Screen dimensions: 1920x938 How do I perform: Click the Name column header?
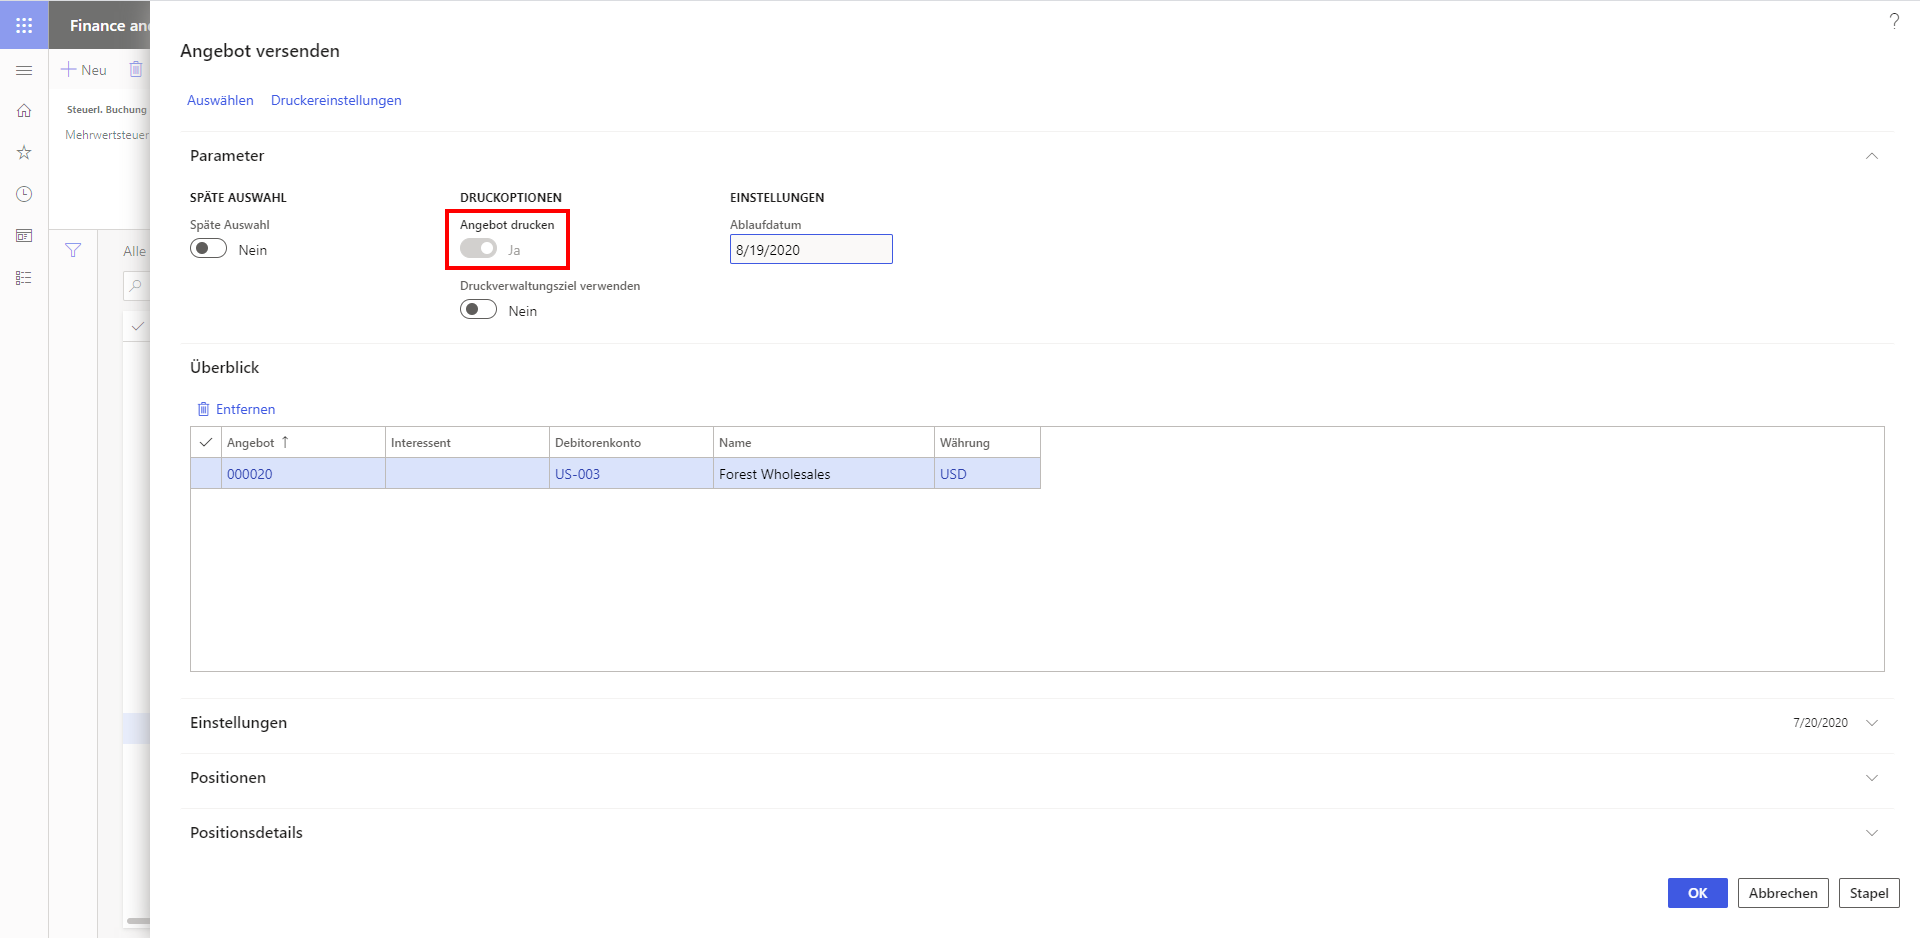tap(823, 442)
